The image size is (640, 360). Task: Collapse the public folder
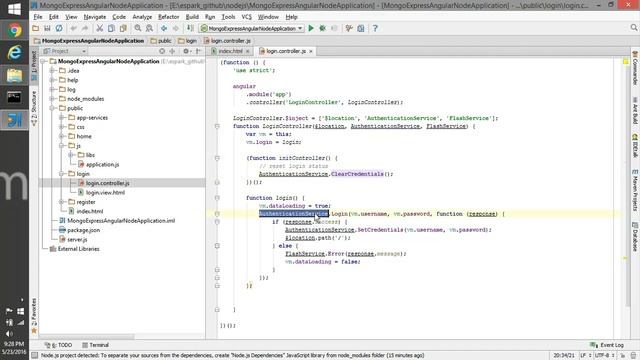click(52, 108)
